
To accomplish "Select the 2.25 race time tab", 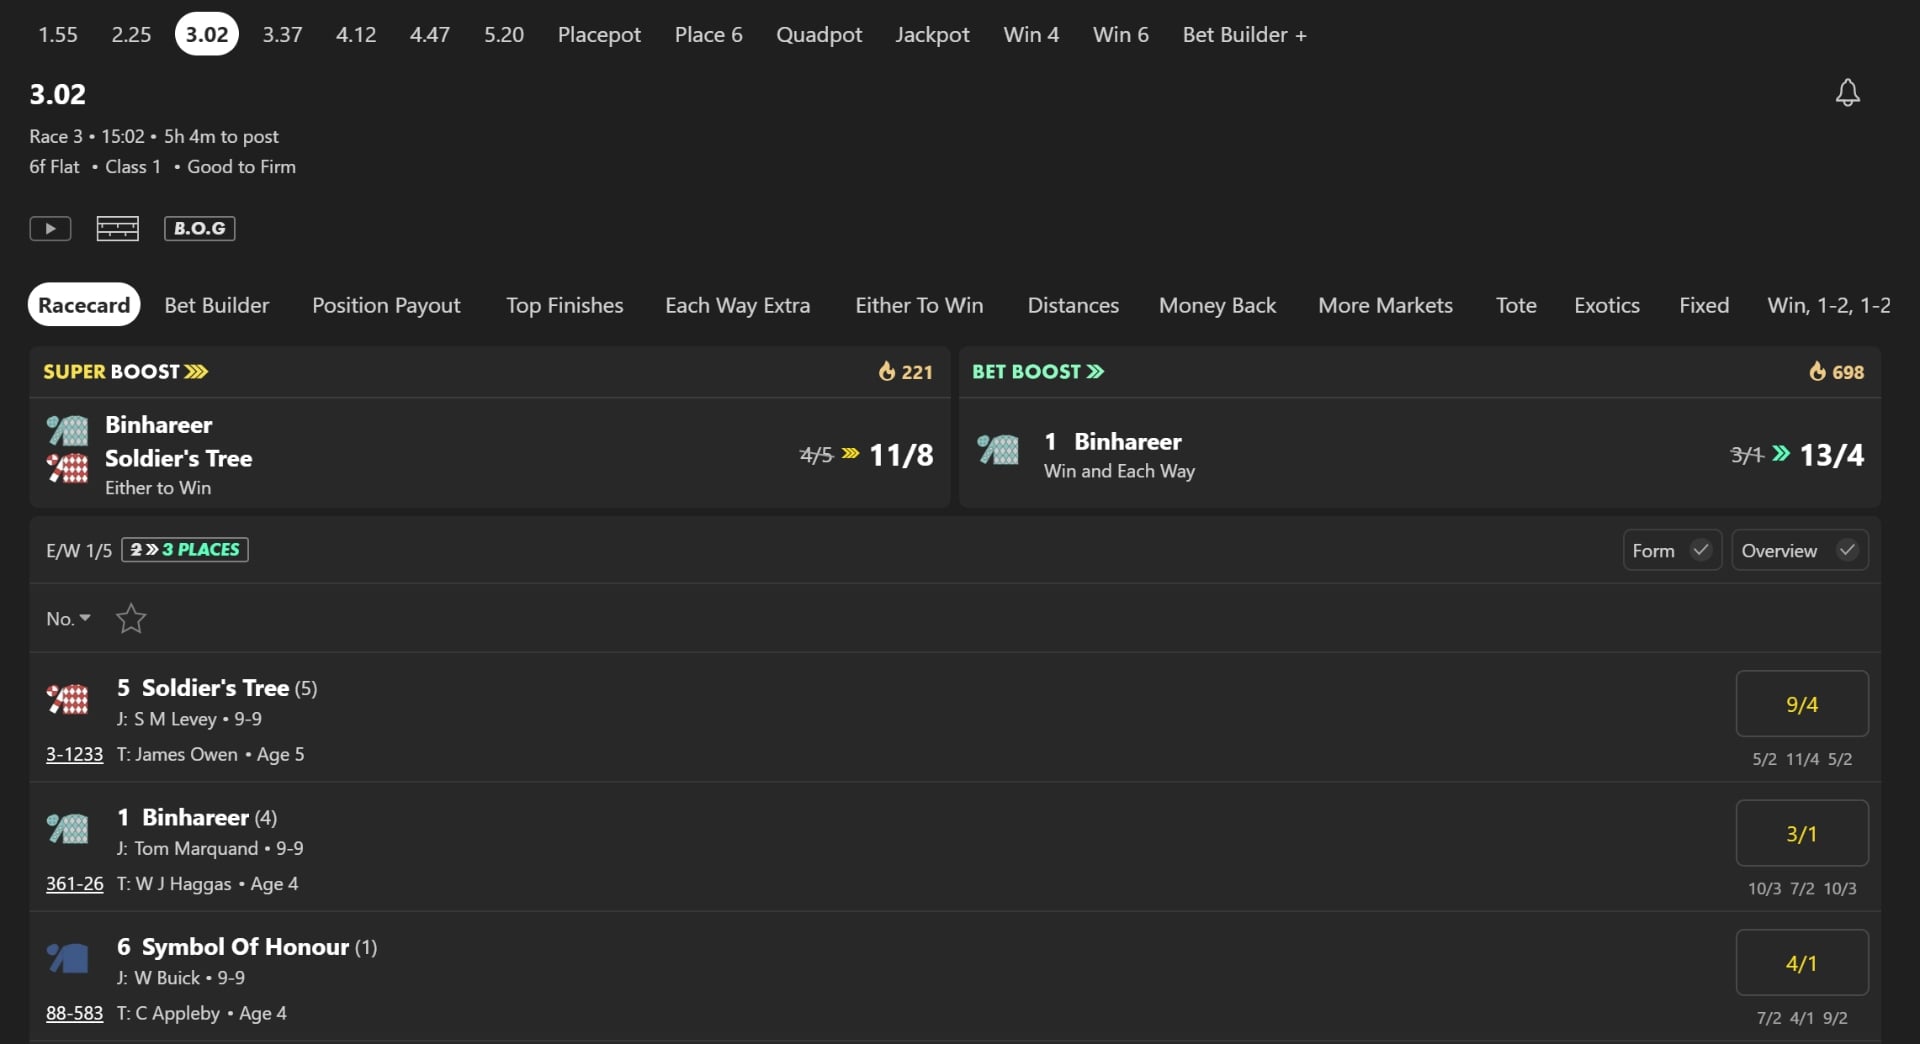I will coord(131,34).
